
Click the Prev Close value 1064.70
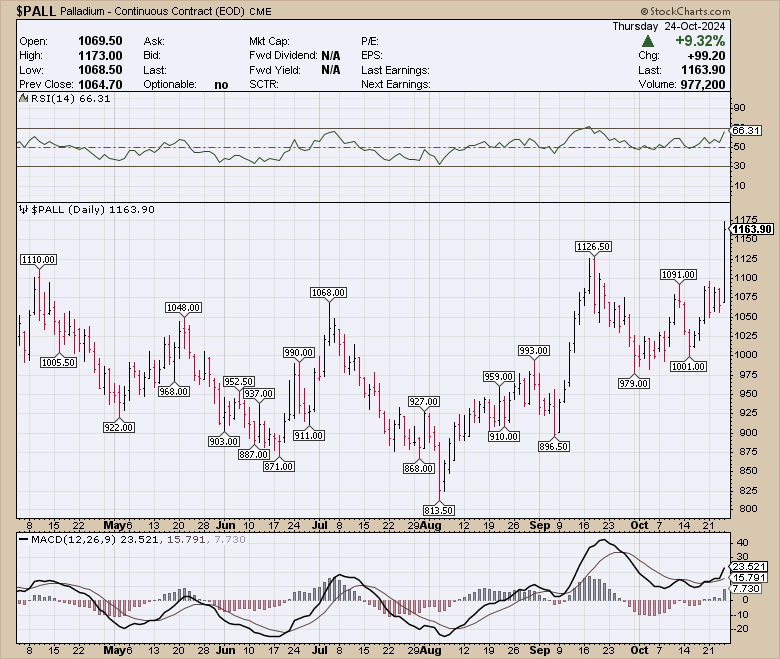(100, 85)
